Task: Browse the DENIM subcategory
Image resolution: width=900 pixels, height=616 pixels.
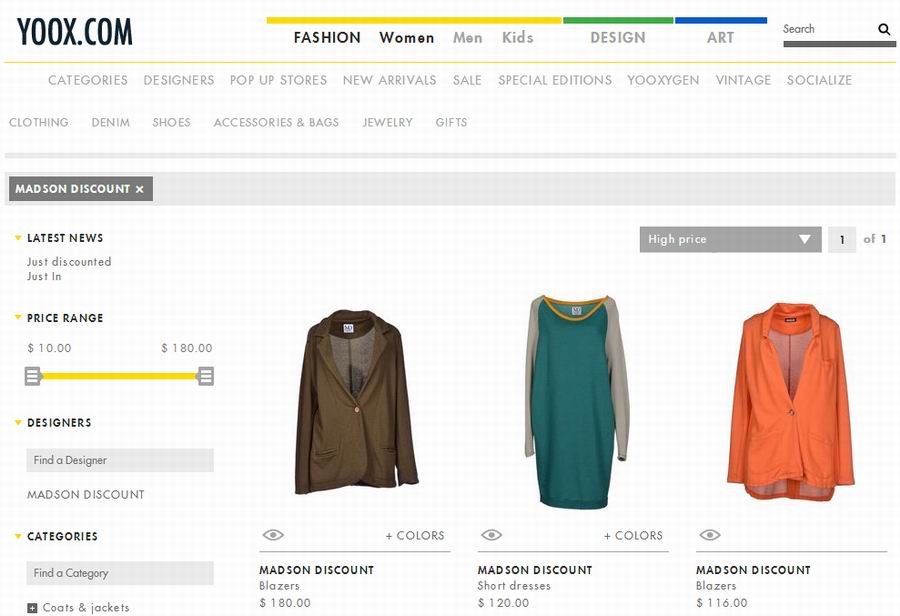Action: click(x=111, y=122)
